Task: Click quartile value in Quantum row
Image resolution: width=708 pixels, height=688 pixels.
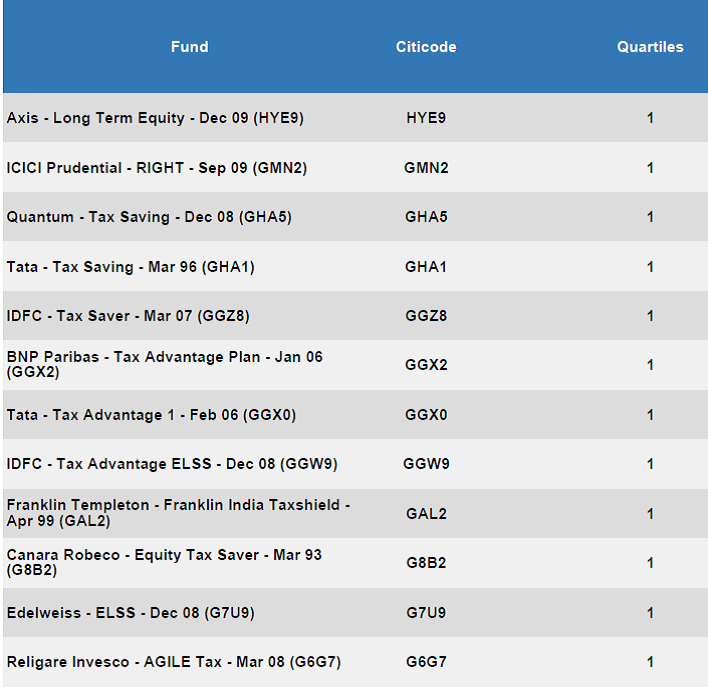Action: click(650, 217)
